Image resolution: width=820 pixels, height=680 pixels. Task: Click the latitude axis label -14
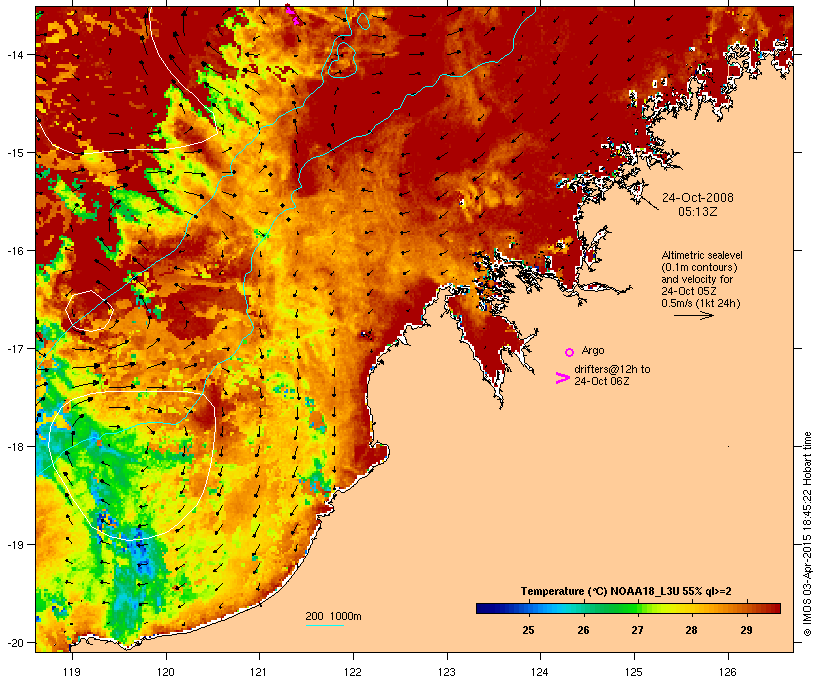tap(15, 55)
